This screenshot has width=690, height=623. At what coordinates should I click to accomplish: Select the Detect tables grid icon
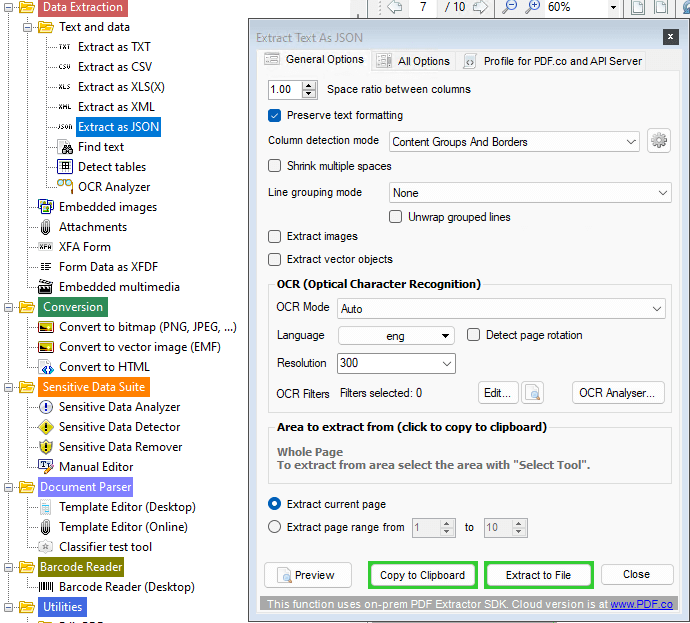(x=65, y=166)
